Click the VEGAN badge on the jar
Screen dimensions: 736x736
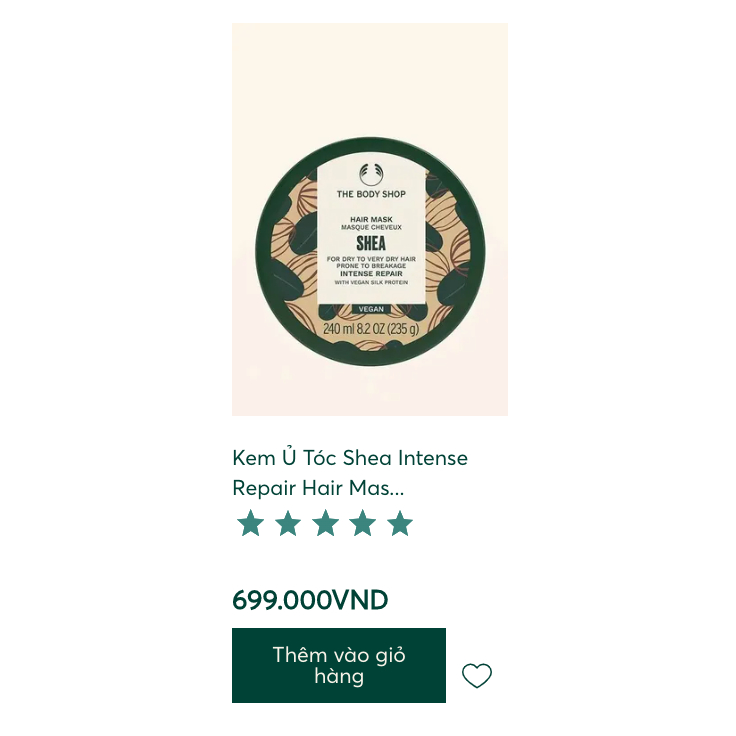(371, 309)
